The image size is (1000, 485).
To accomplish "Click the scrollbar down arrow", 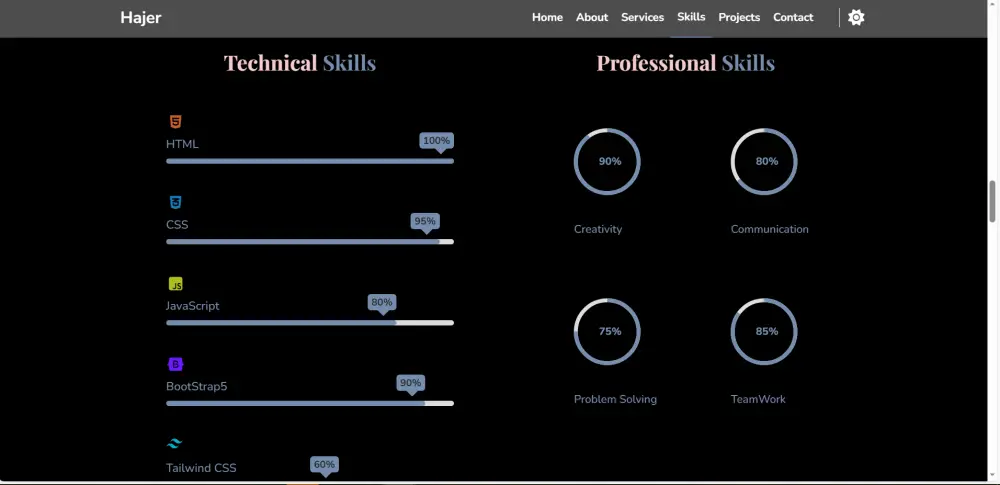I will click(992, 475).
